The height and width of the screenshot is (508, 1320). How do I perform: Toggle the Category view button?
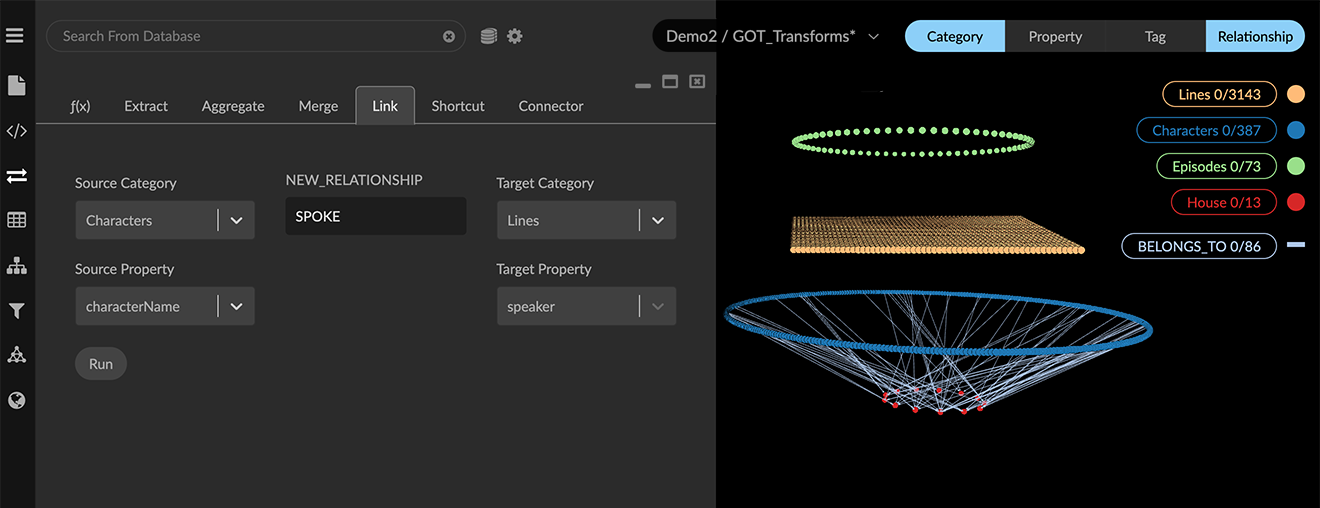pyautogui.click(x=954, y=36)
